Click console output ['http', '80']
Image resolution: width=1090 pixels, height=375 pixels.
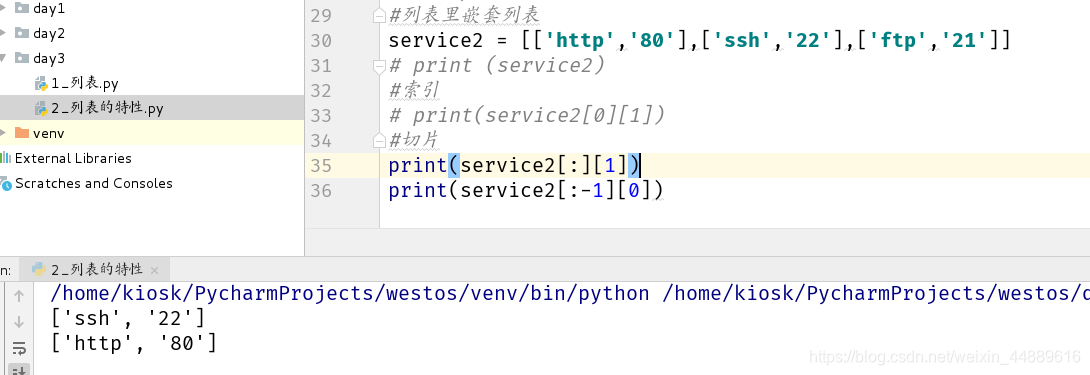[x=134, y=344]
